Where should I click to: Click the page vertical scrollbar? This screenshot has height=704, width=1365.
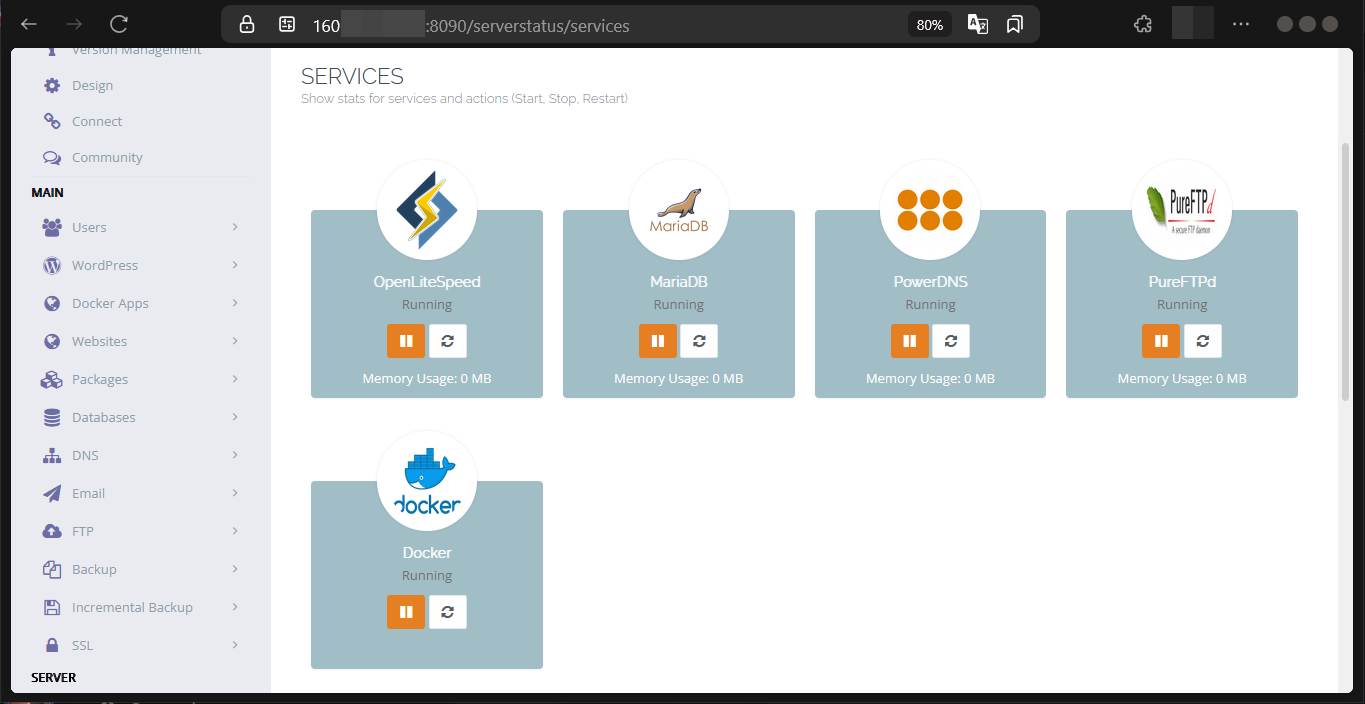pyautogui.click(x=1345, y=270)
